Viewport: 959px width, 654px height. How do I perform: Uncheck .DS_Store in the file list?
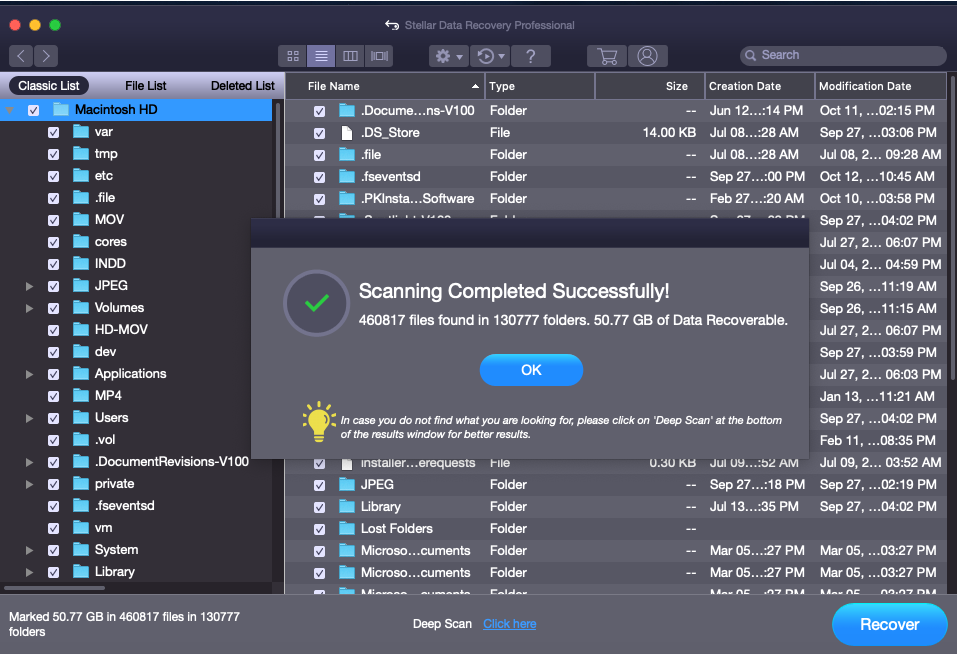coord(319,133)
